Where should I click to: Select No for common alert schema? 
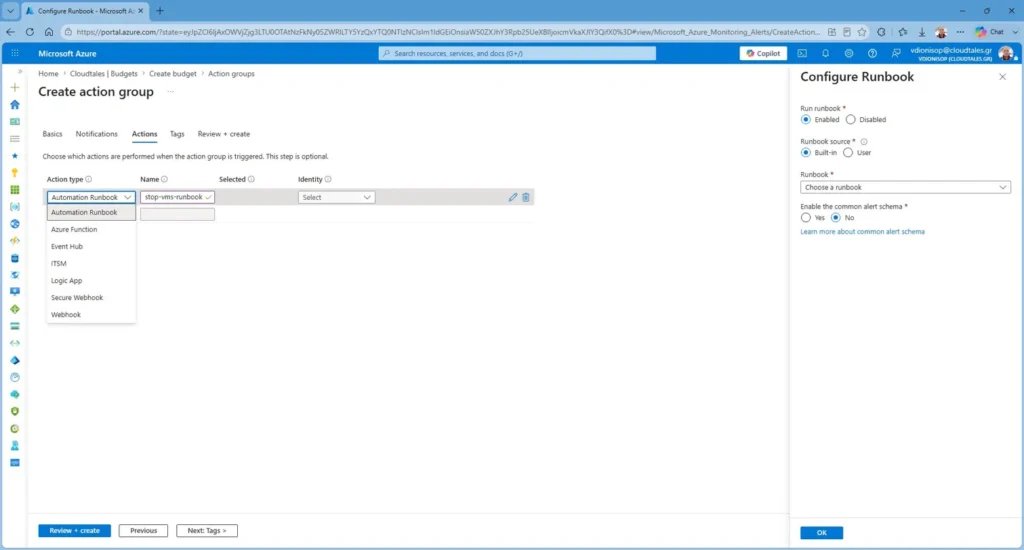[x=836, y=218]
